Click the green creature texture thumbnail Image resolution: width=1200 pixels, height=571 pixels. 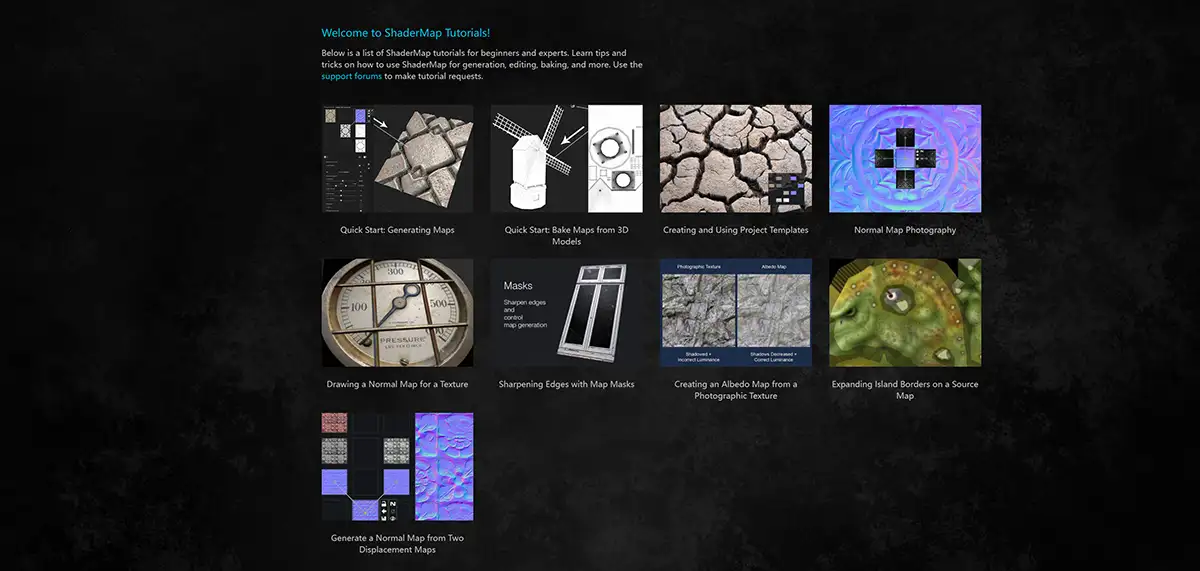(x=905, y=313)
